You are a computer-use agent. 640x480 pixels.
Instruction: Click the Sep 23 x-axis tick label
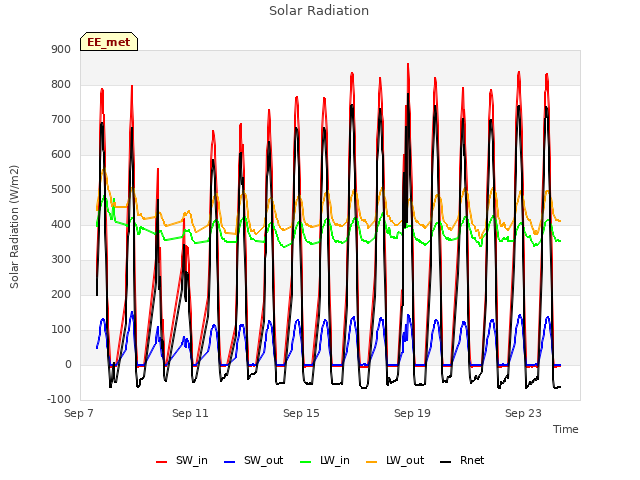pyautogui.click(x=523, y=413)
